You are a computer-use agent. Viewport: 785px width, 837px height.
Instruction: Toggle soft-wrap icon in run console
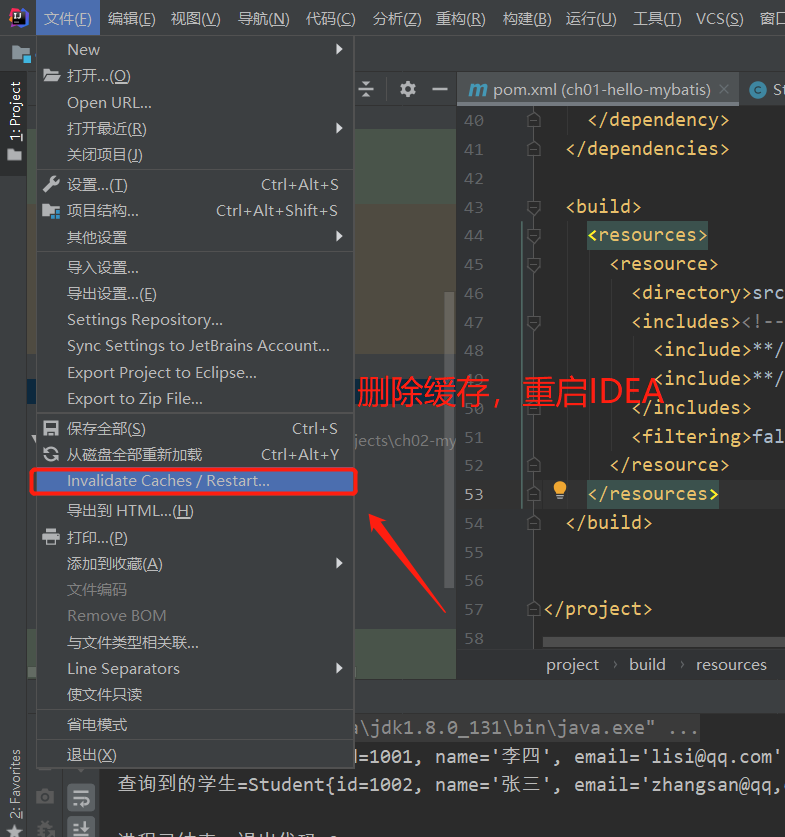pos(81,797)
